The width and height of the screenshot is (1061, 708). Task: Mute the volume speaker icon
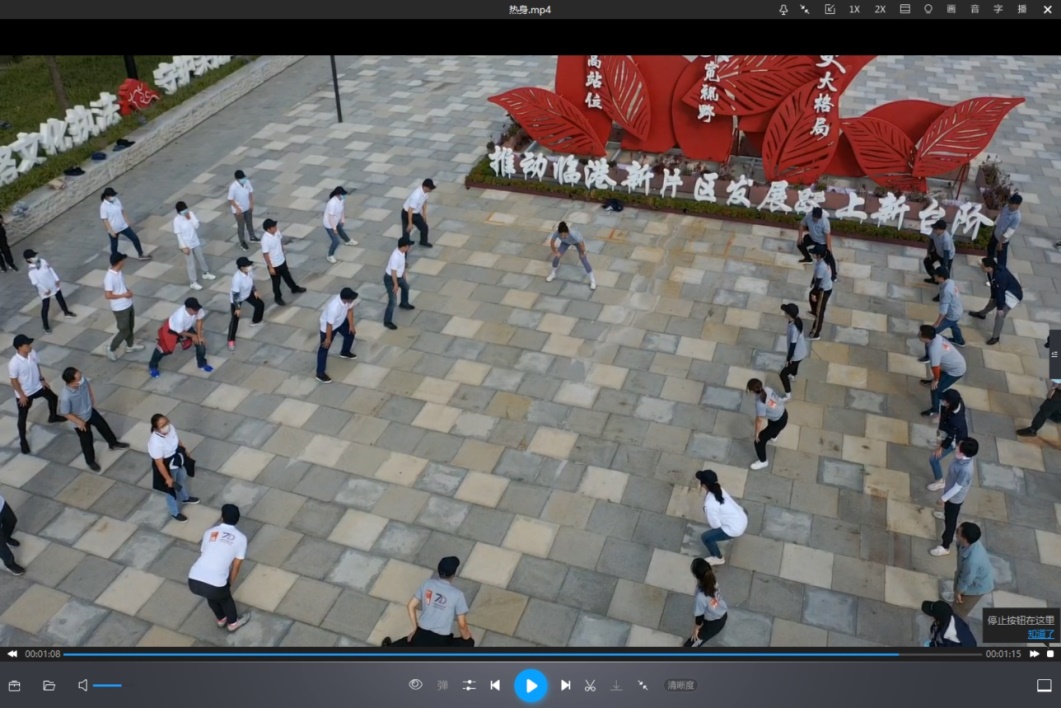[82, 685]
